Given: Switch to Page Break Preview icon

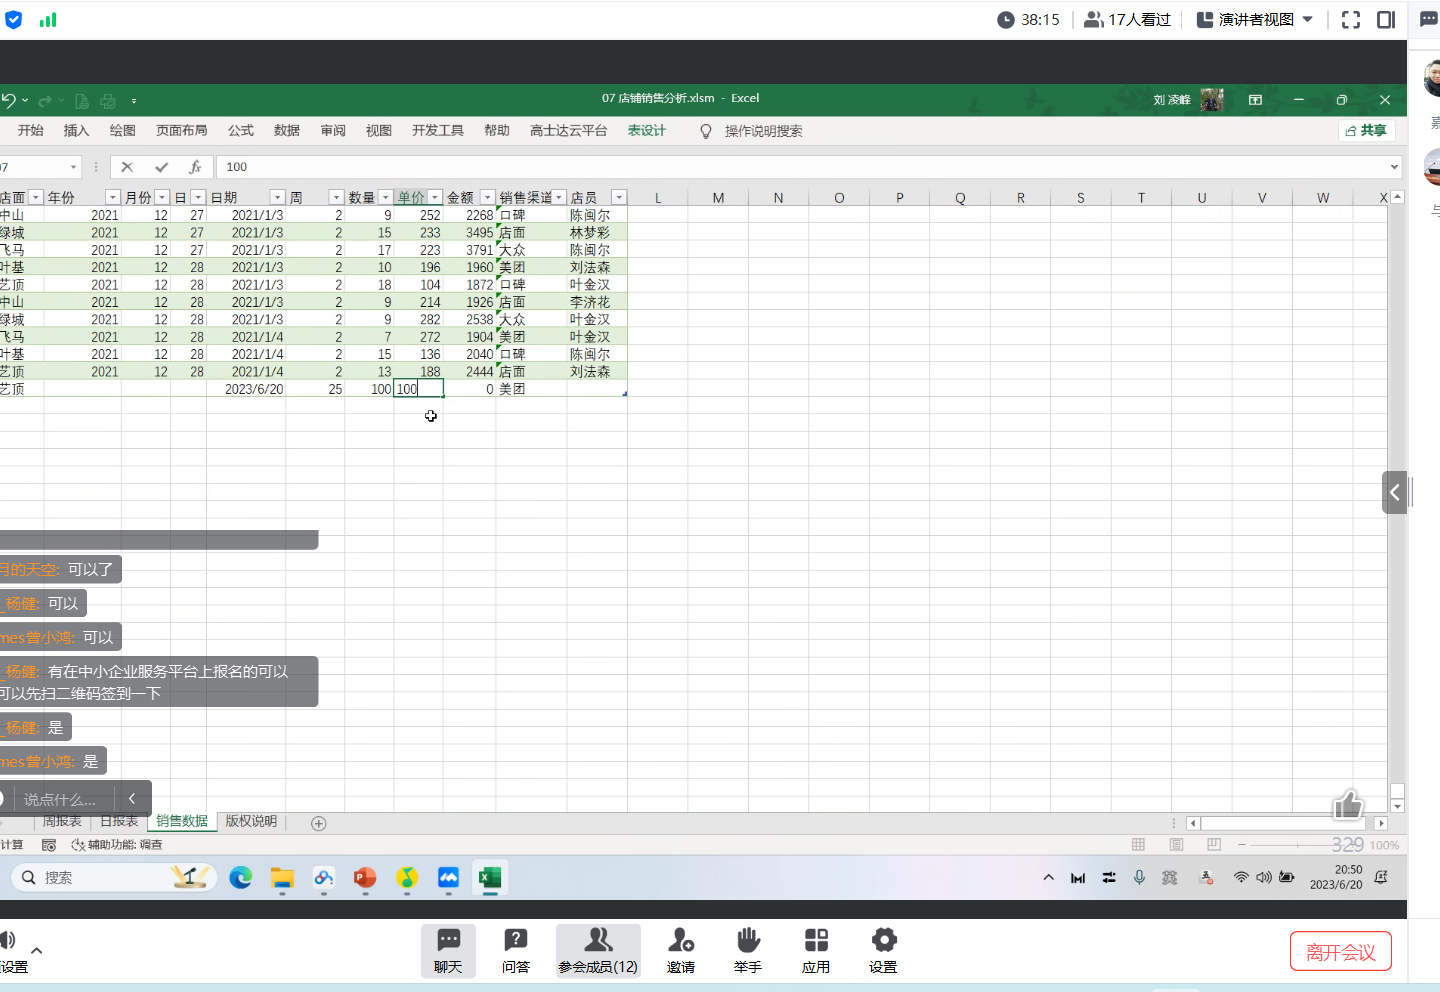Looking at the screenshot, I should click(1214, 845).
